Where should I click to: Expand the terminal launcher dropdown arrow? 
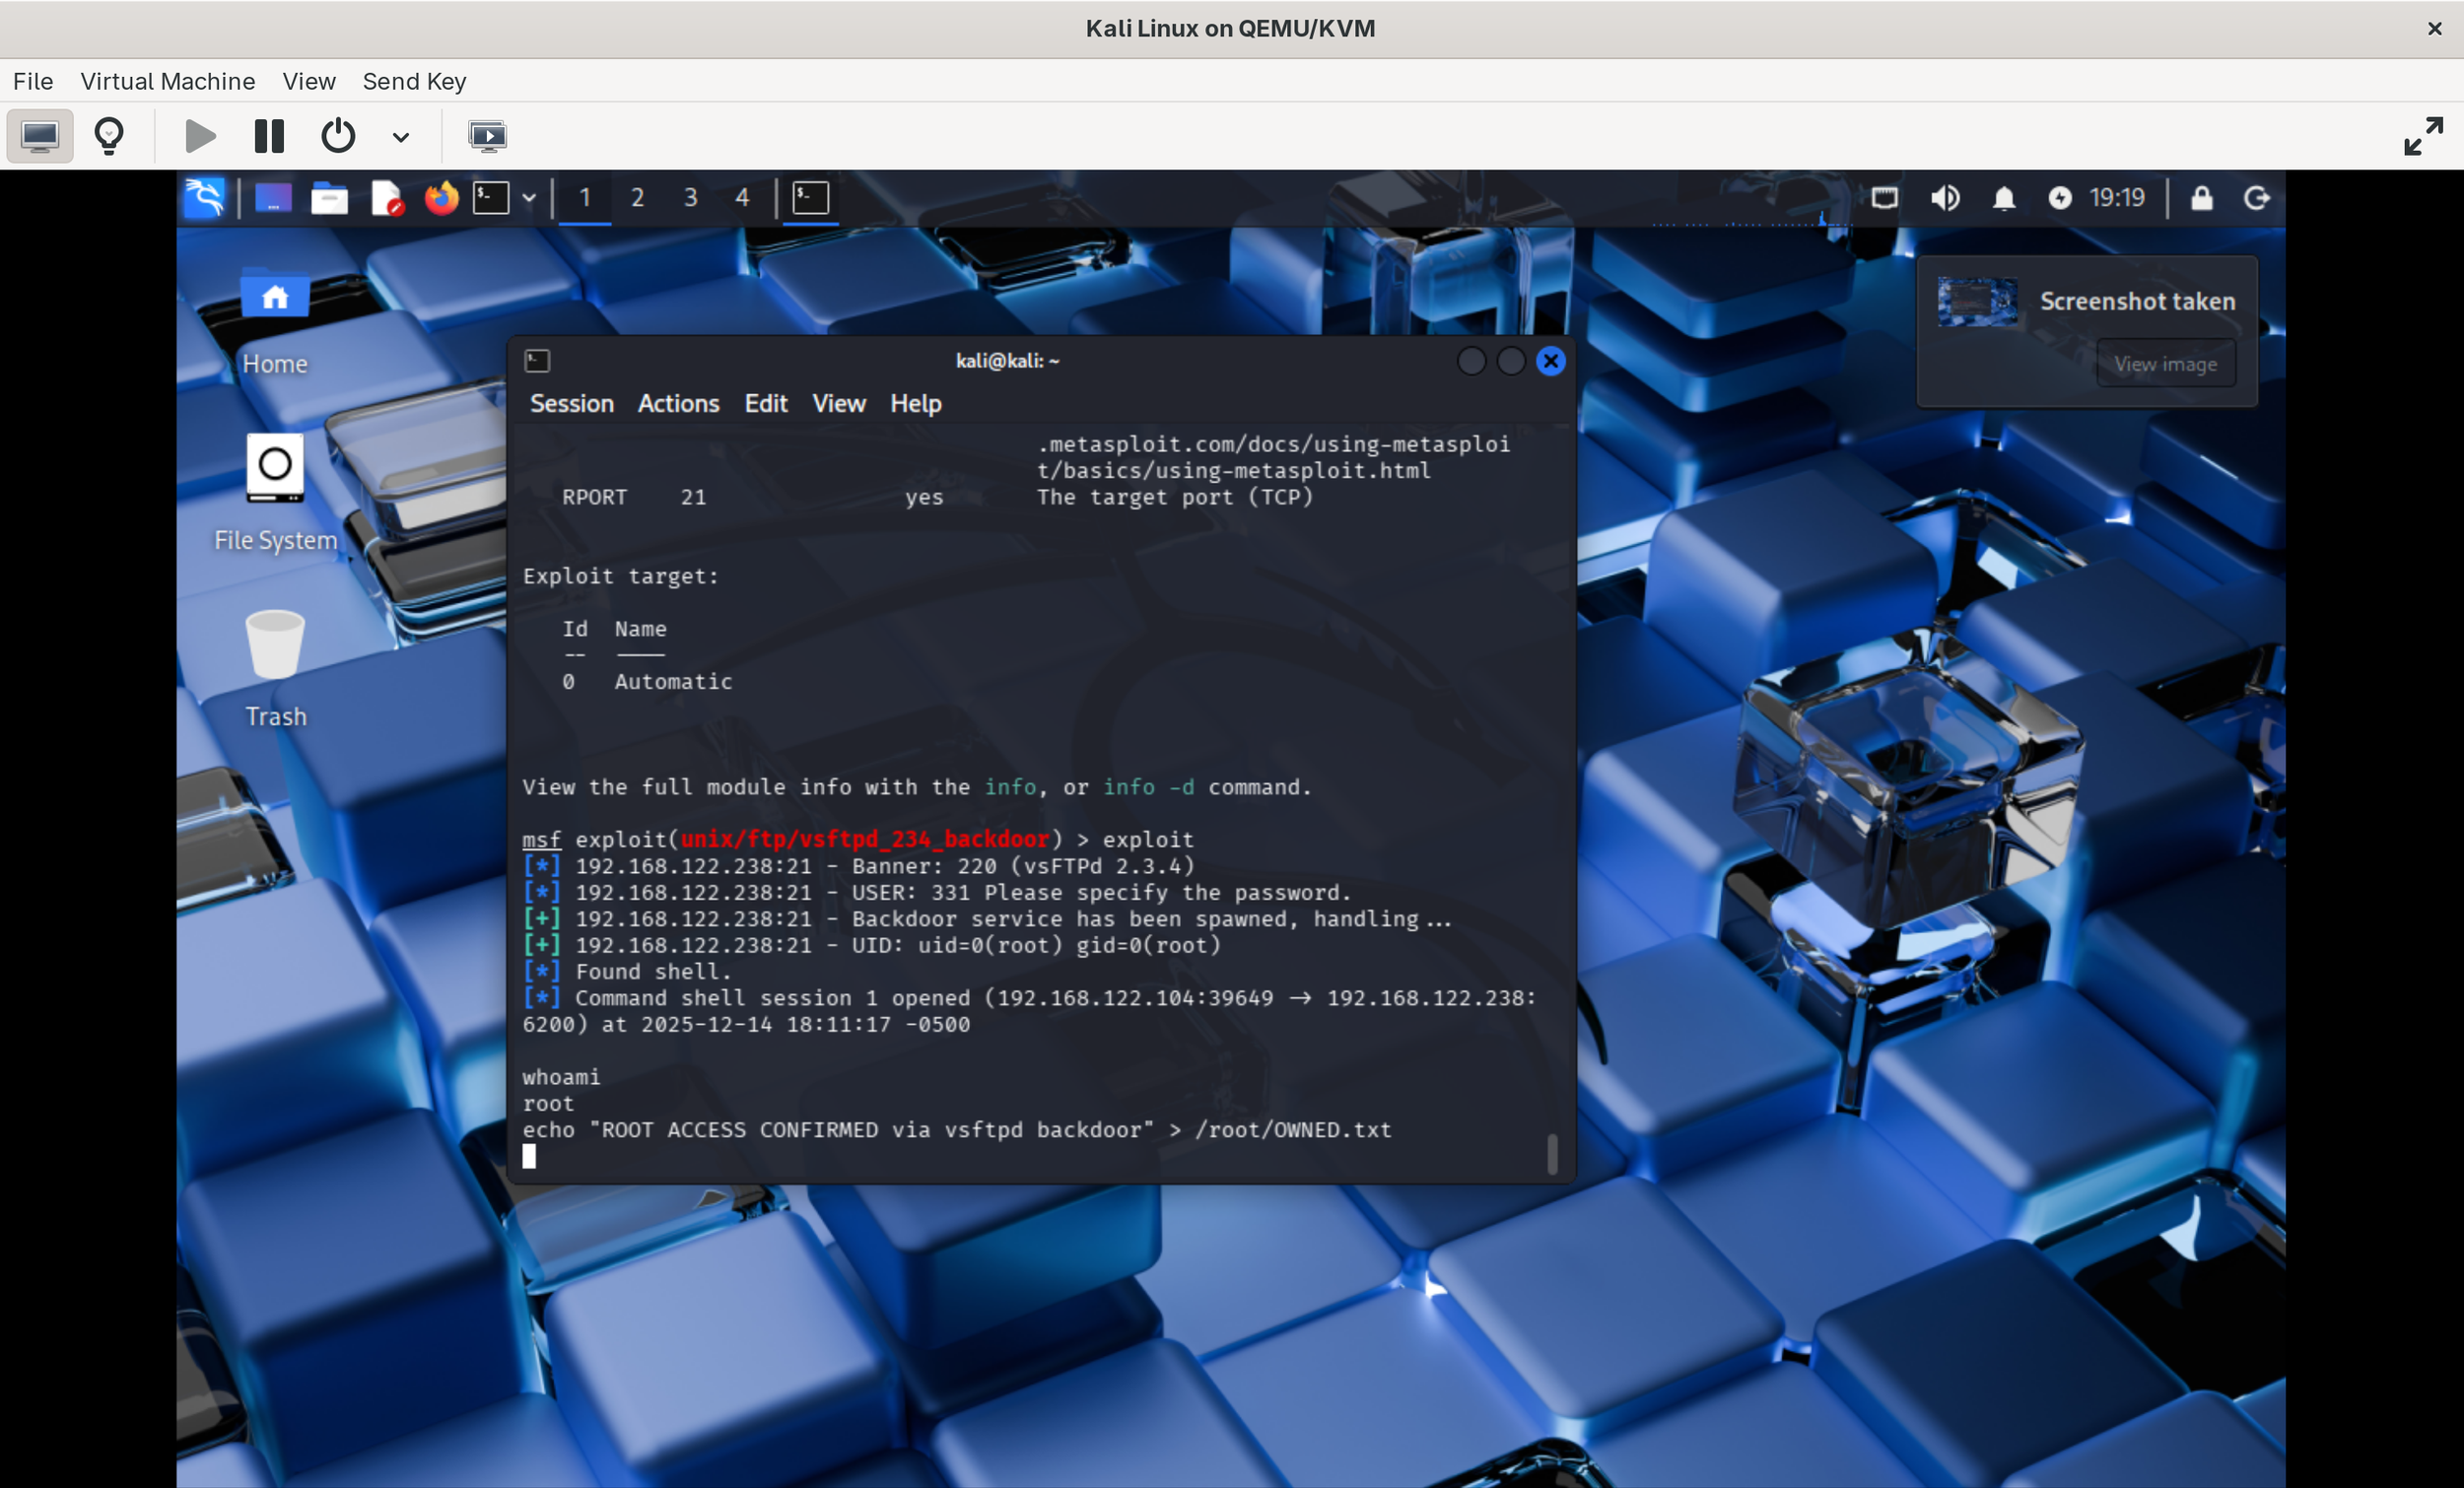click(529, 198)
